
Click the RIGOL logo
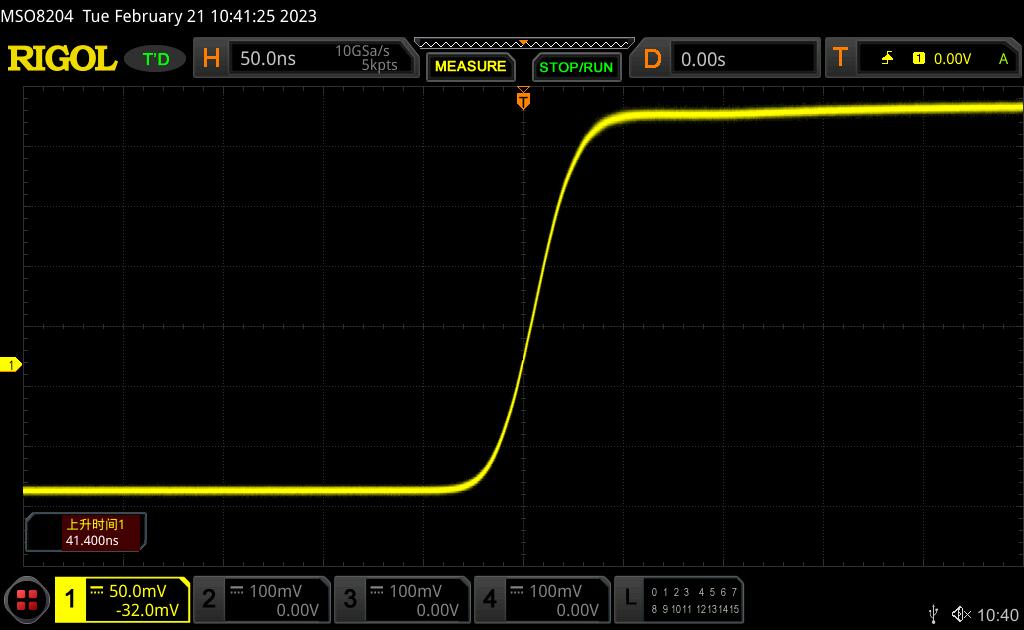tap(62, 59)
